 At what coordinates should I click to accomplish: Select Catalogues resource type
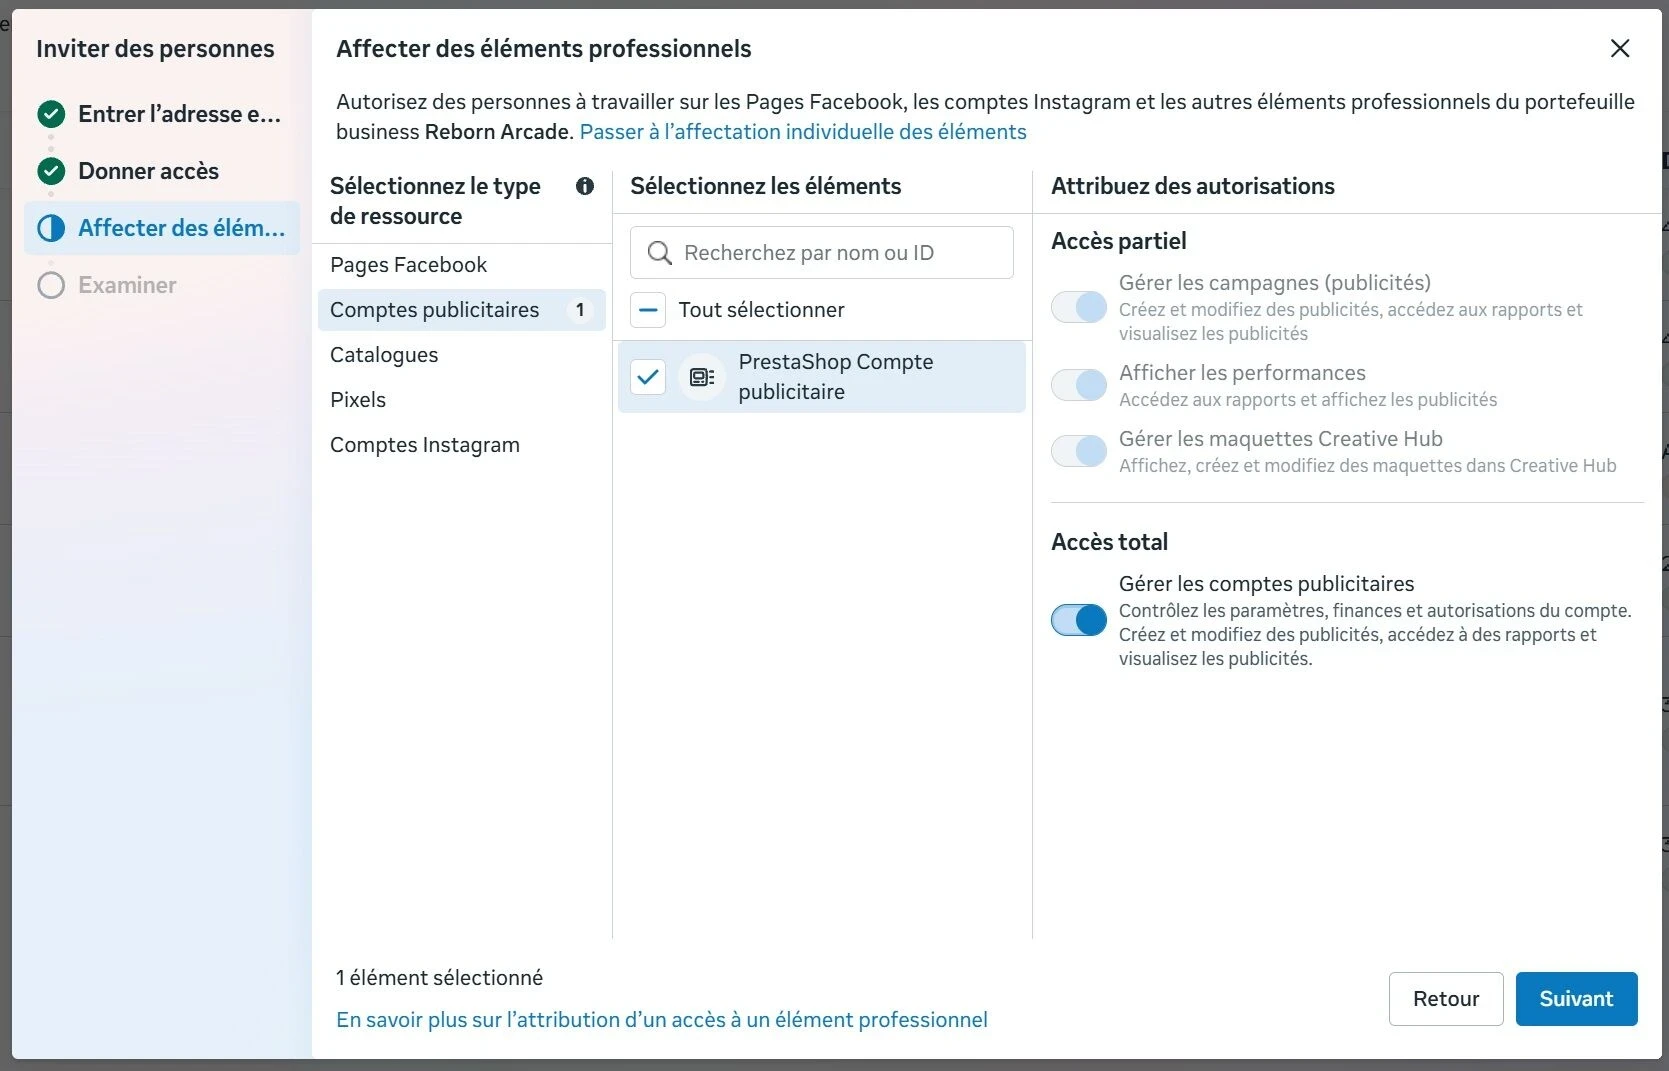click(x=461, y=355)
